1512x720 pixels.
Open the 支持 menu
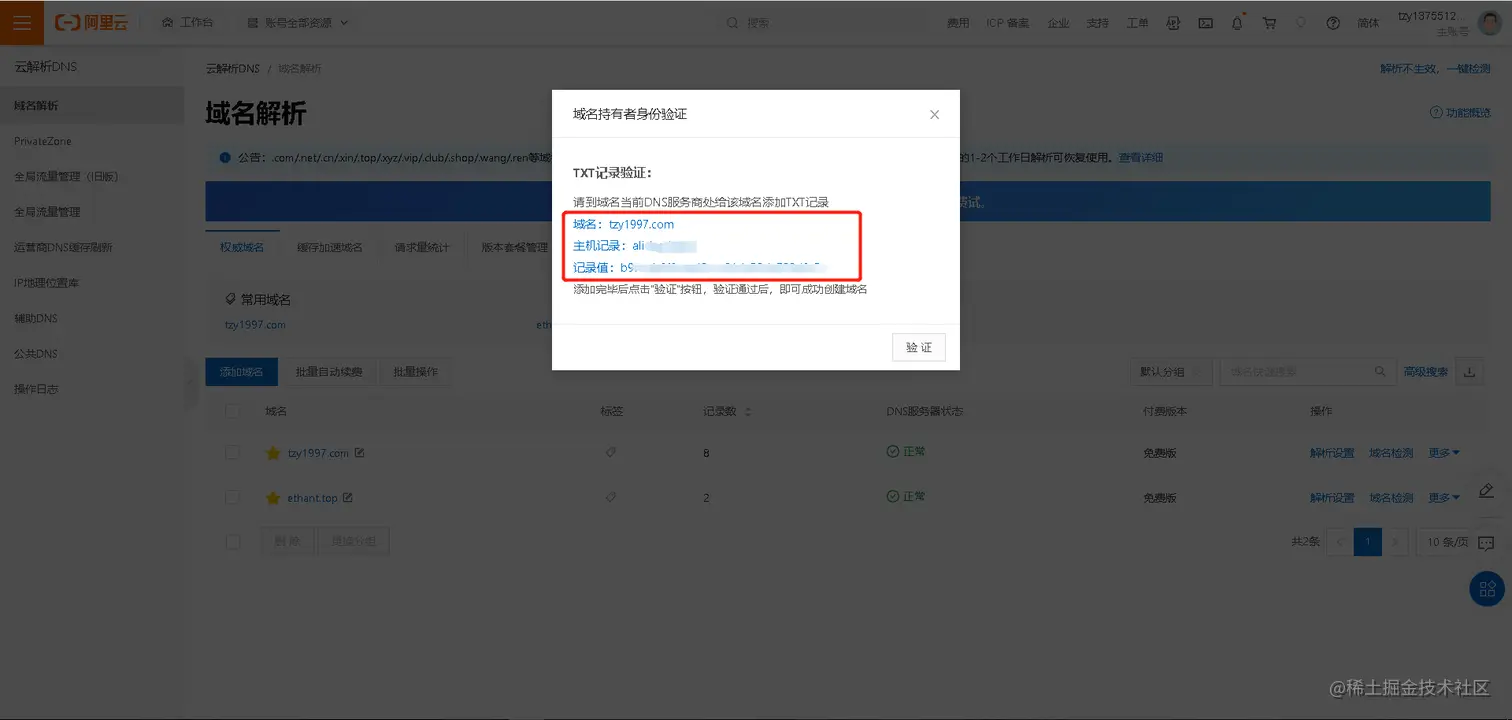1098,23
